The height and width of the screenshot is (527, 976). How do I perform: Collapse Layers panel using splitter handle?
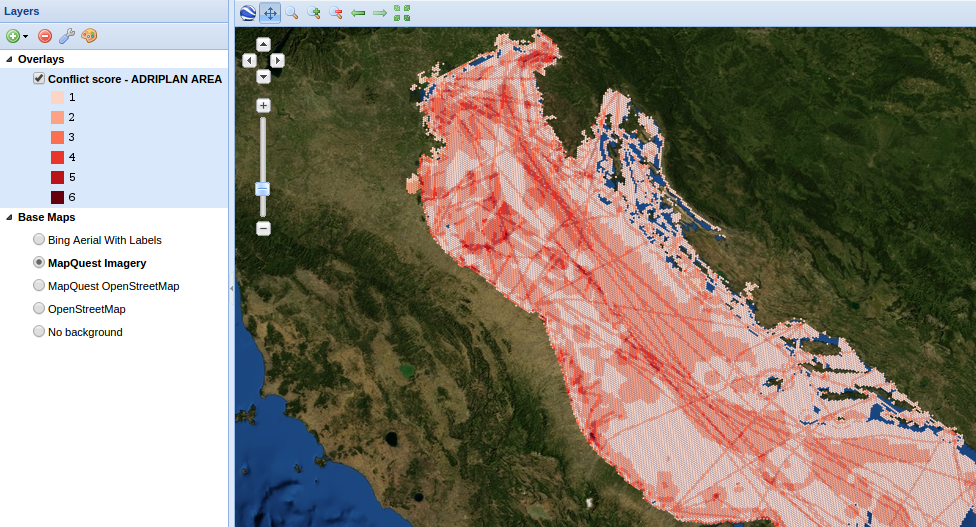tap(232, 288)
